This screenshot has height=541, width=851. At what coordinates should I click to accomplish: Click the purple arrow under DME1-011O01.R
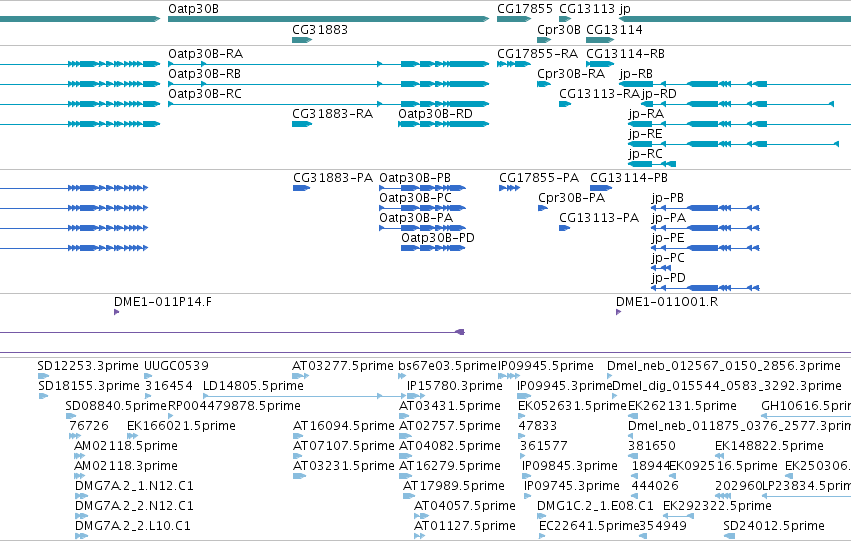tap(618, 312)
